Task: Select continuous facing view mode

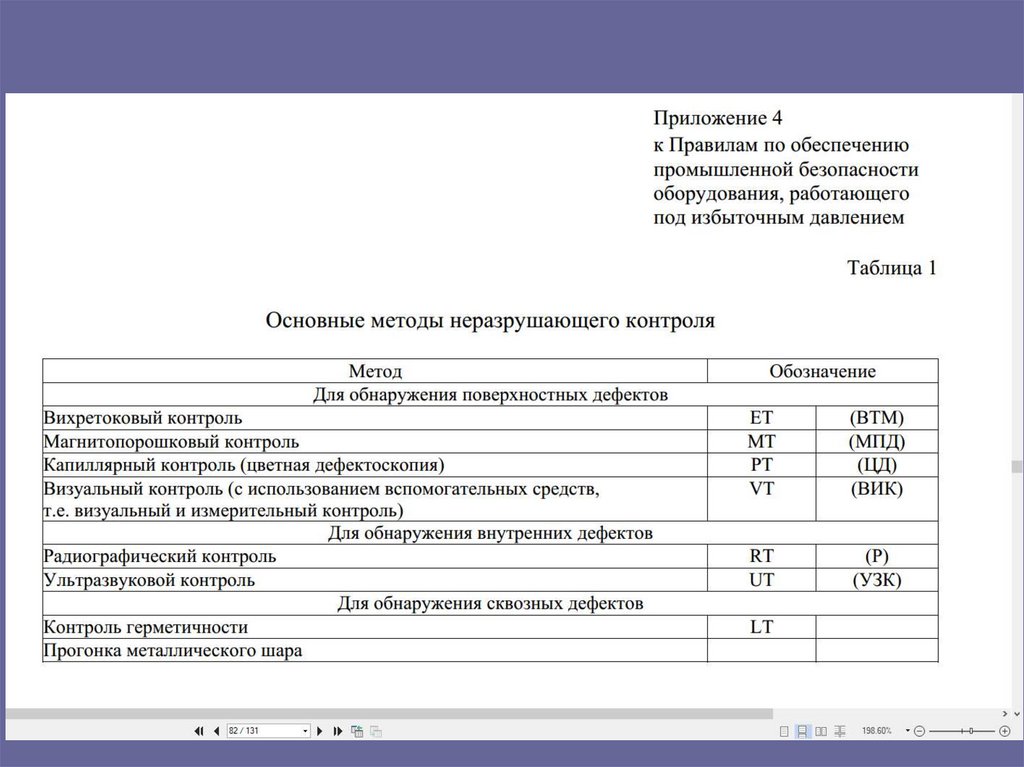Action: [840, 731]
